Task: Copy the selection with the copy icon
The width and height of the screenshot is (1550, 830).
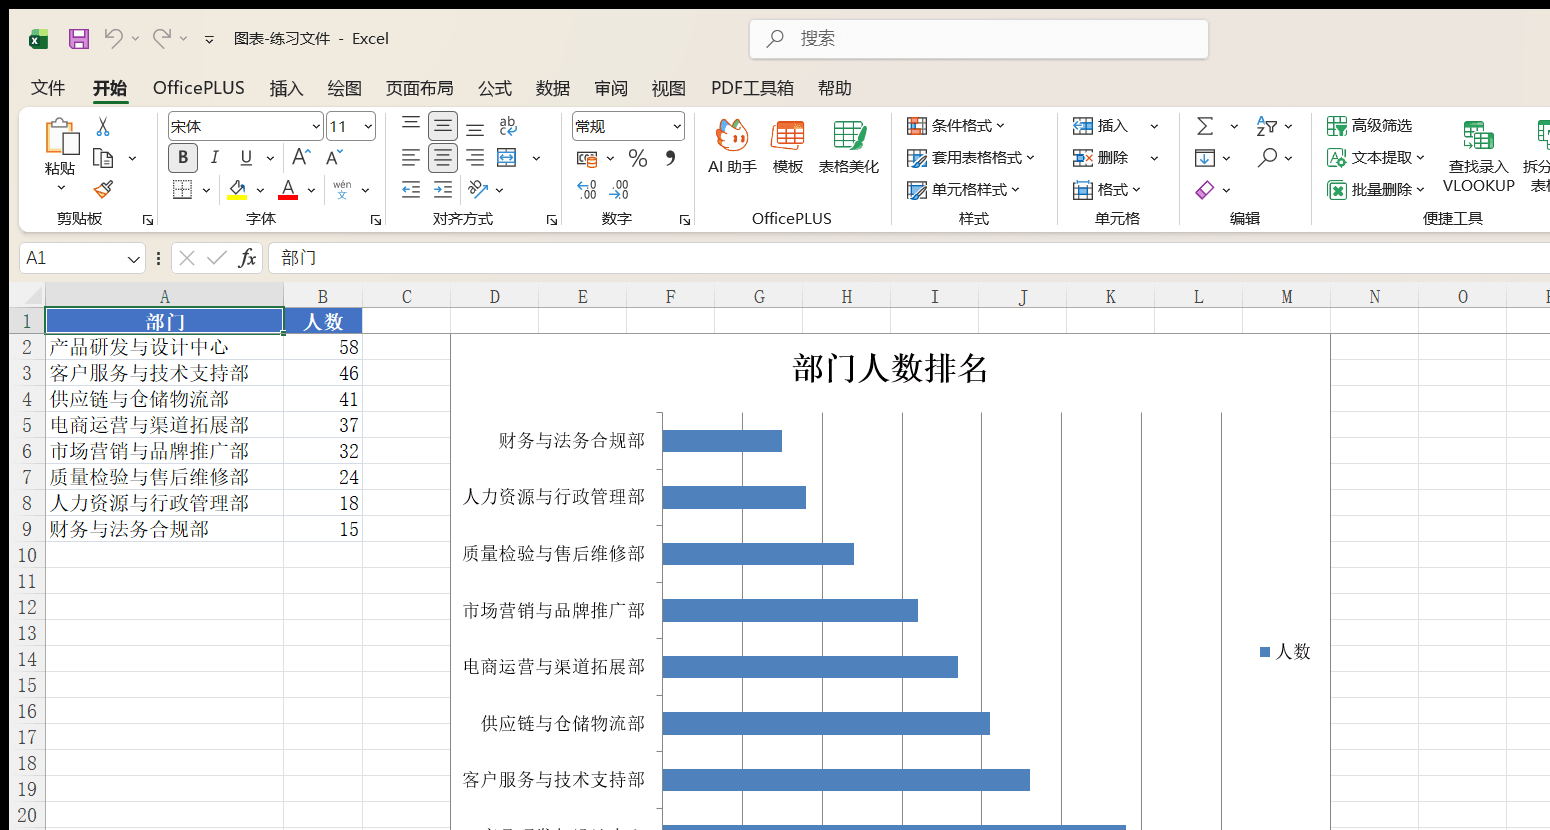Action: [x=102, y=158]
